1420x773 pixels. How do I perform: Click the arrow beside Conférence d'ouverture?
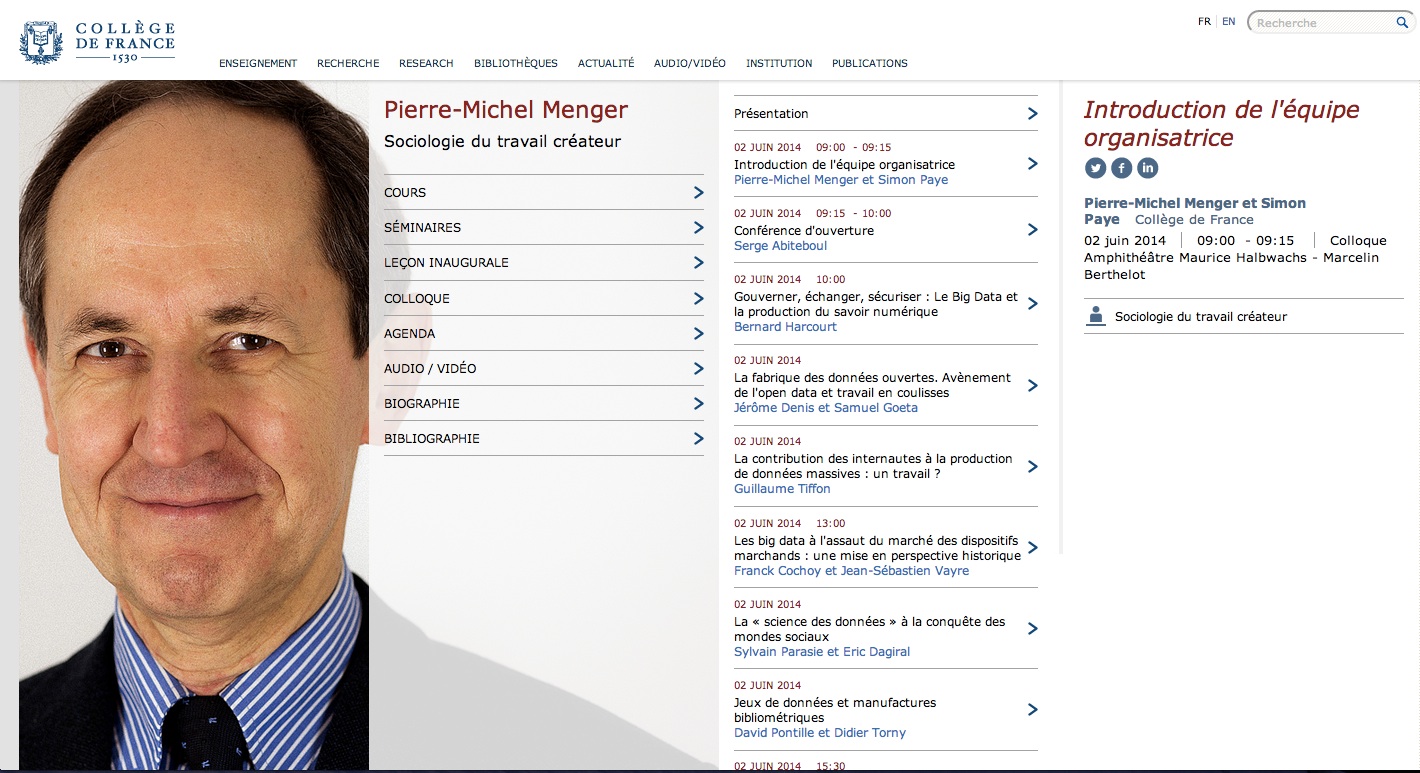click(1032, 230)
